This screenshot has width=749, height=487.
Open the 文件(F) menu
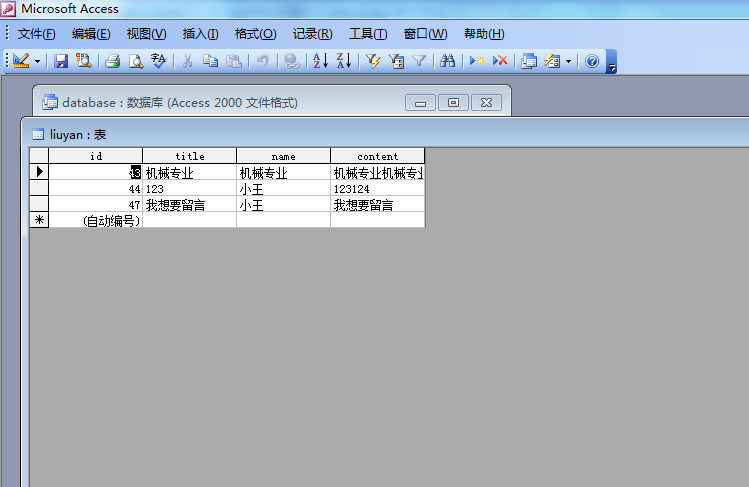[x=36, y=34]
